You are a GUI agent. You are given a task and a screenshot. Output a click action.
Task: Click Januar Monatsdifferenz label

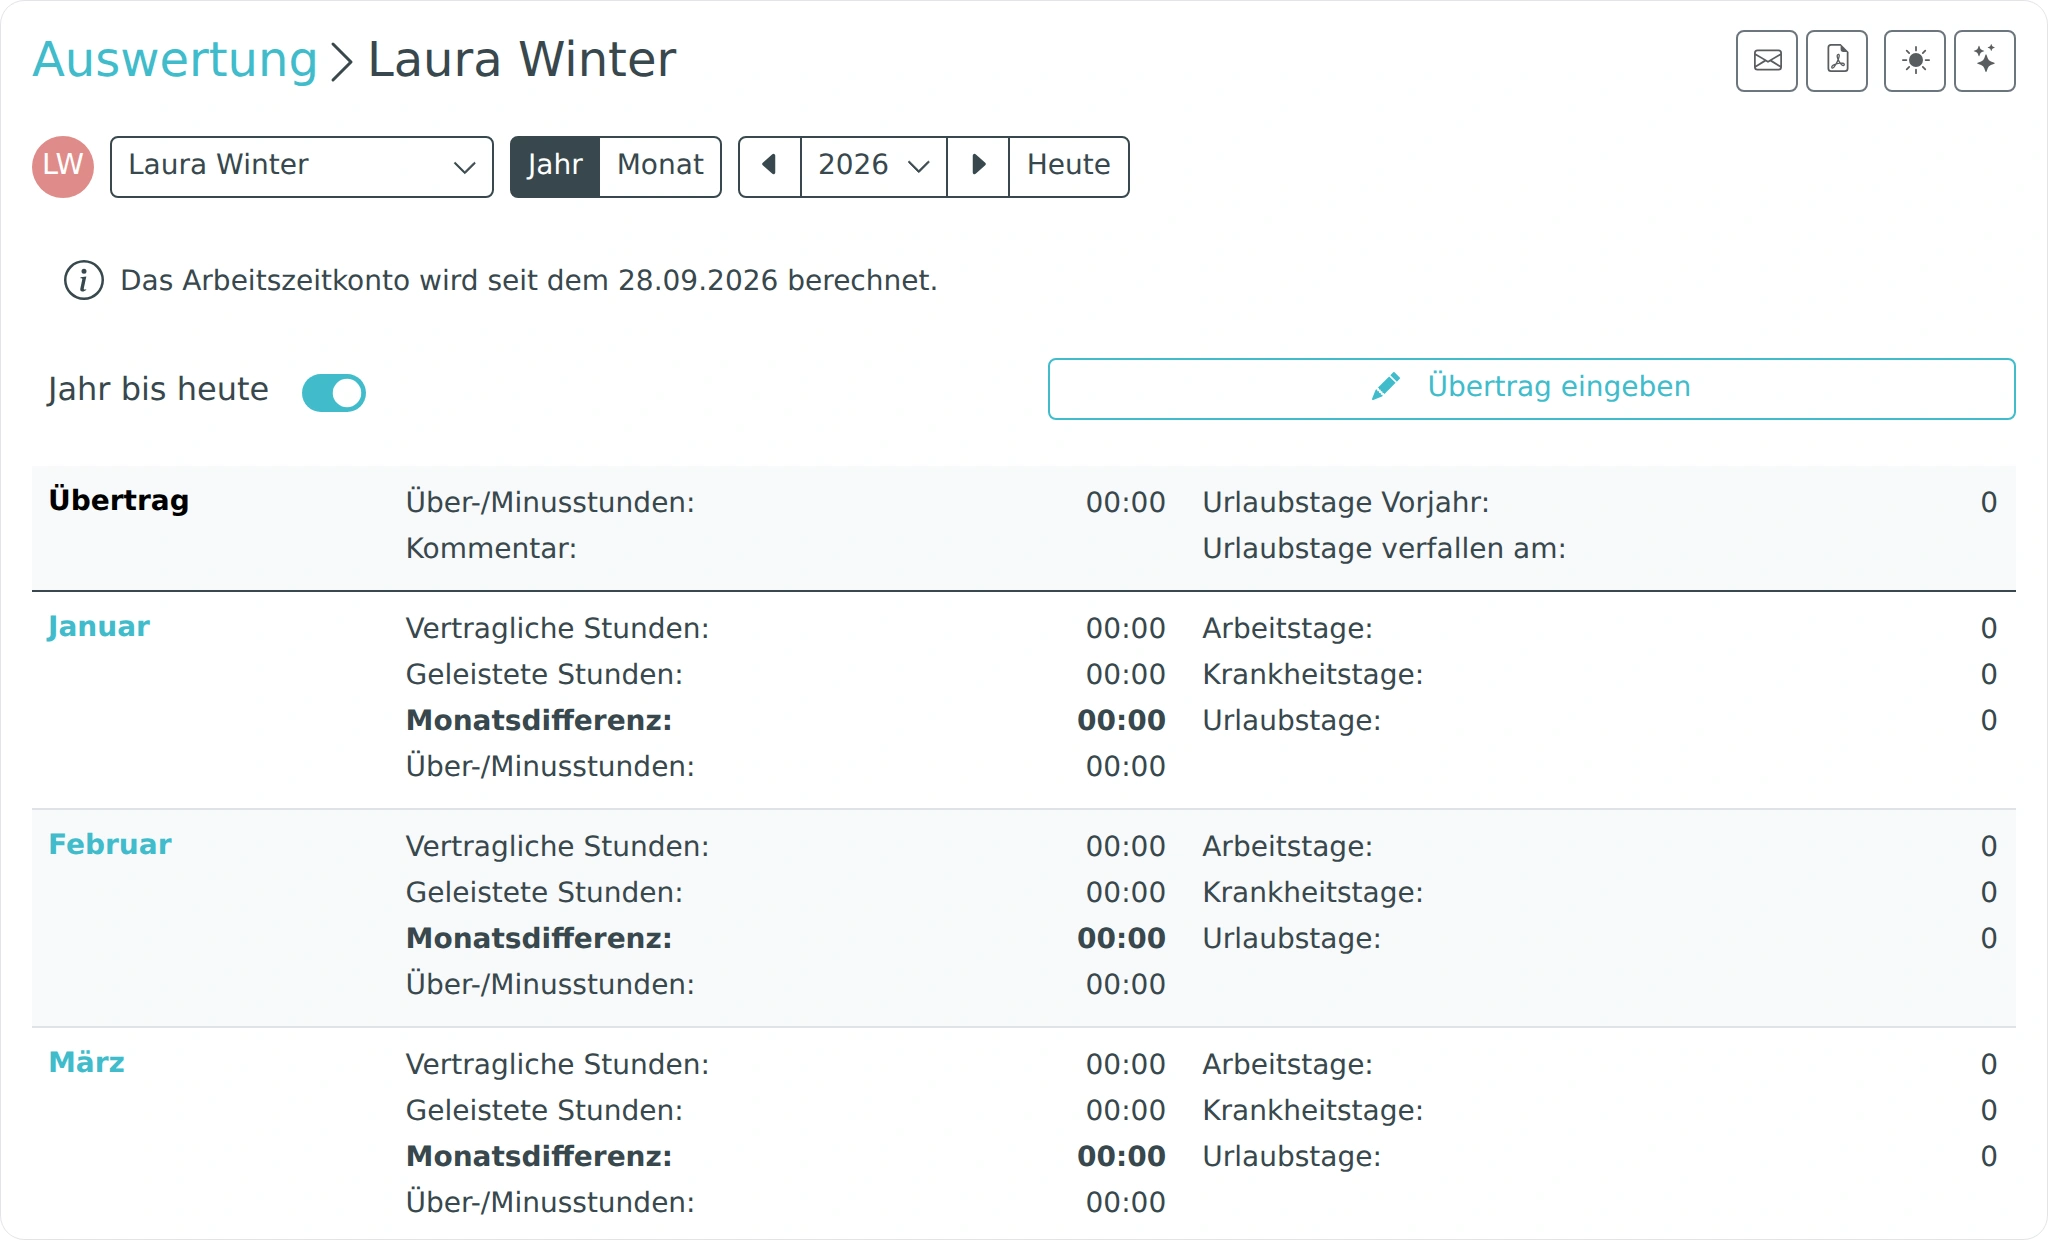[x=539, y=721]
